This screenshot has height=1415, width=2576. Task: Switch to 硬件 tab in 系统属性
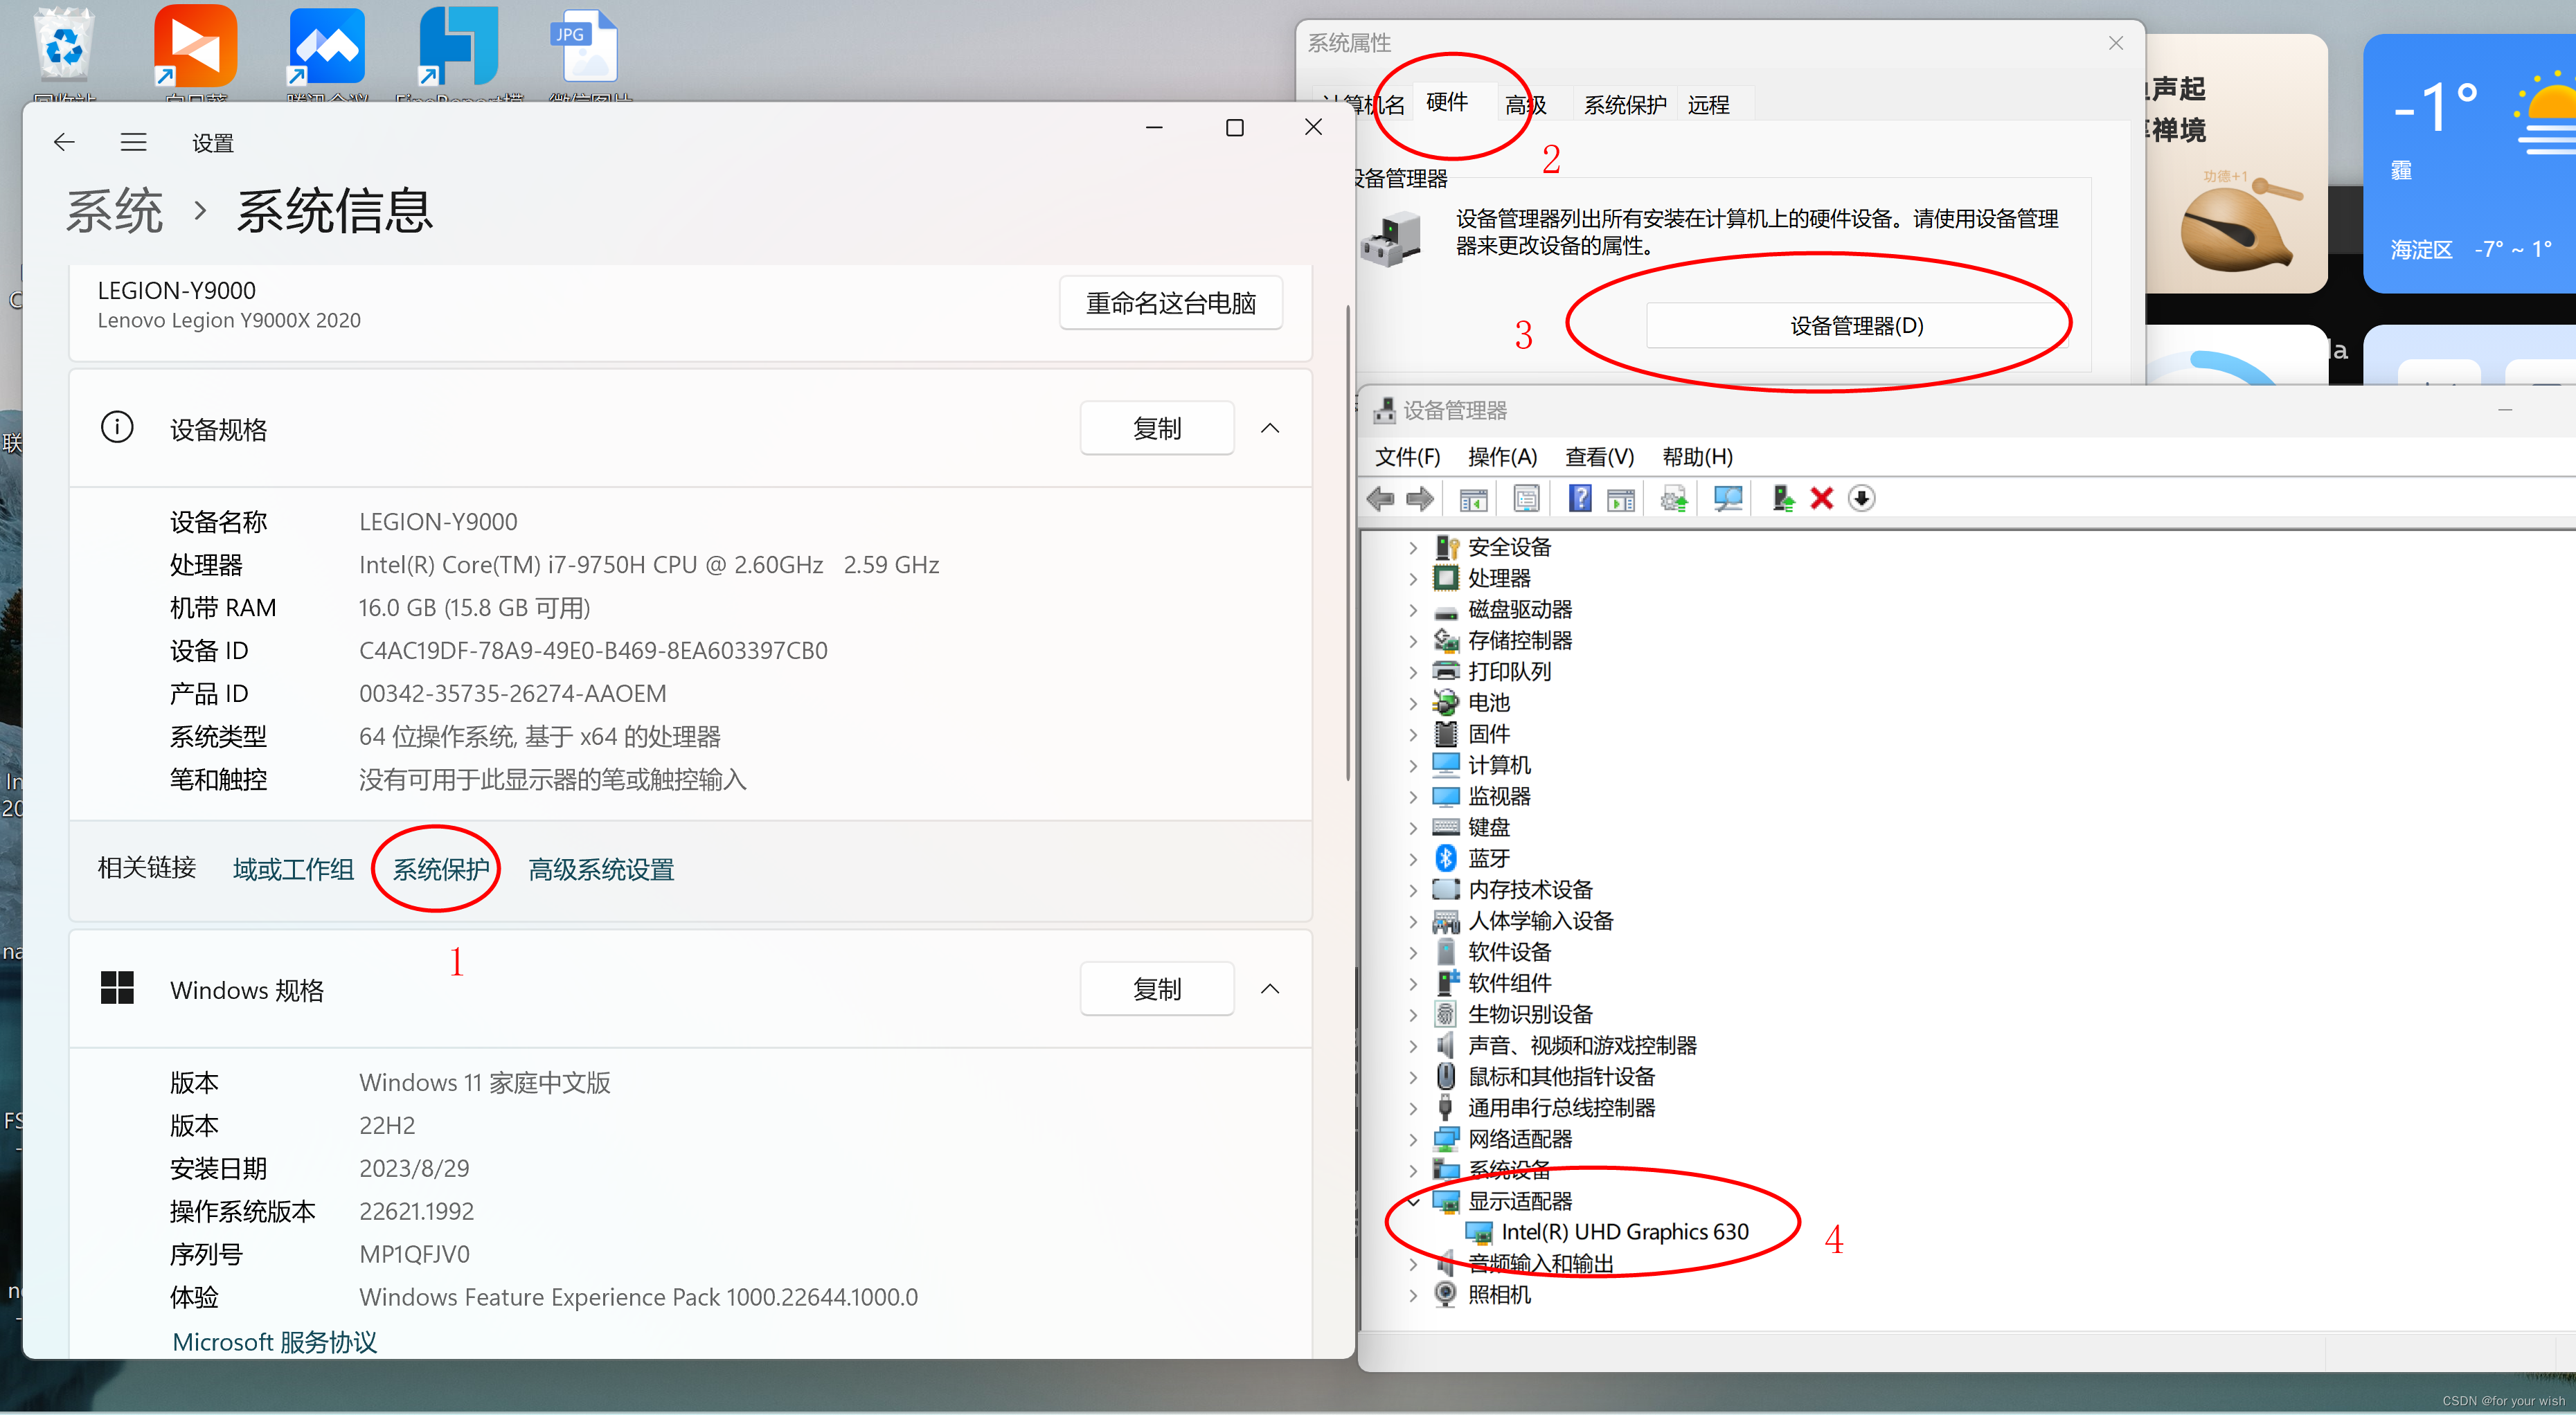1447,102
